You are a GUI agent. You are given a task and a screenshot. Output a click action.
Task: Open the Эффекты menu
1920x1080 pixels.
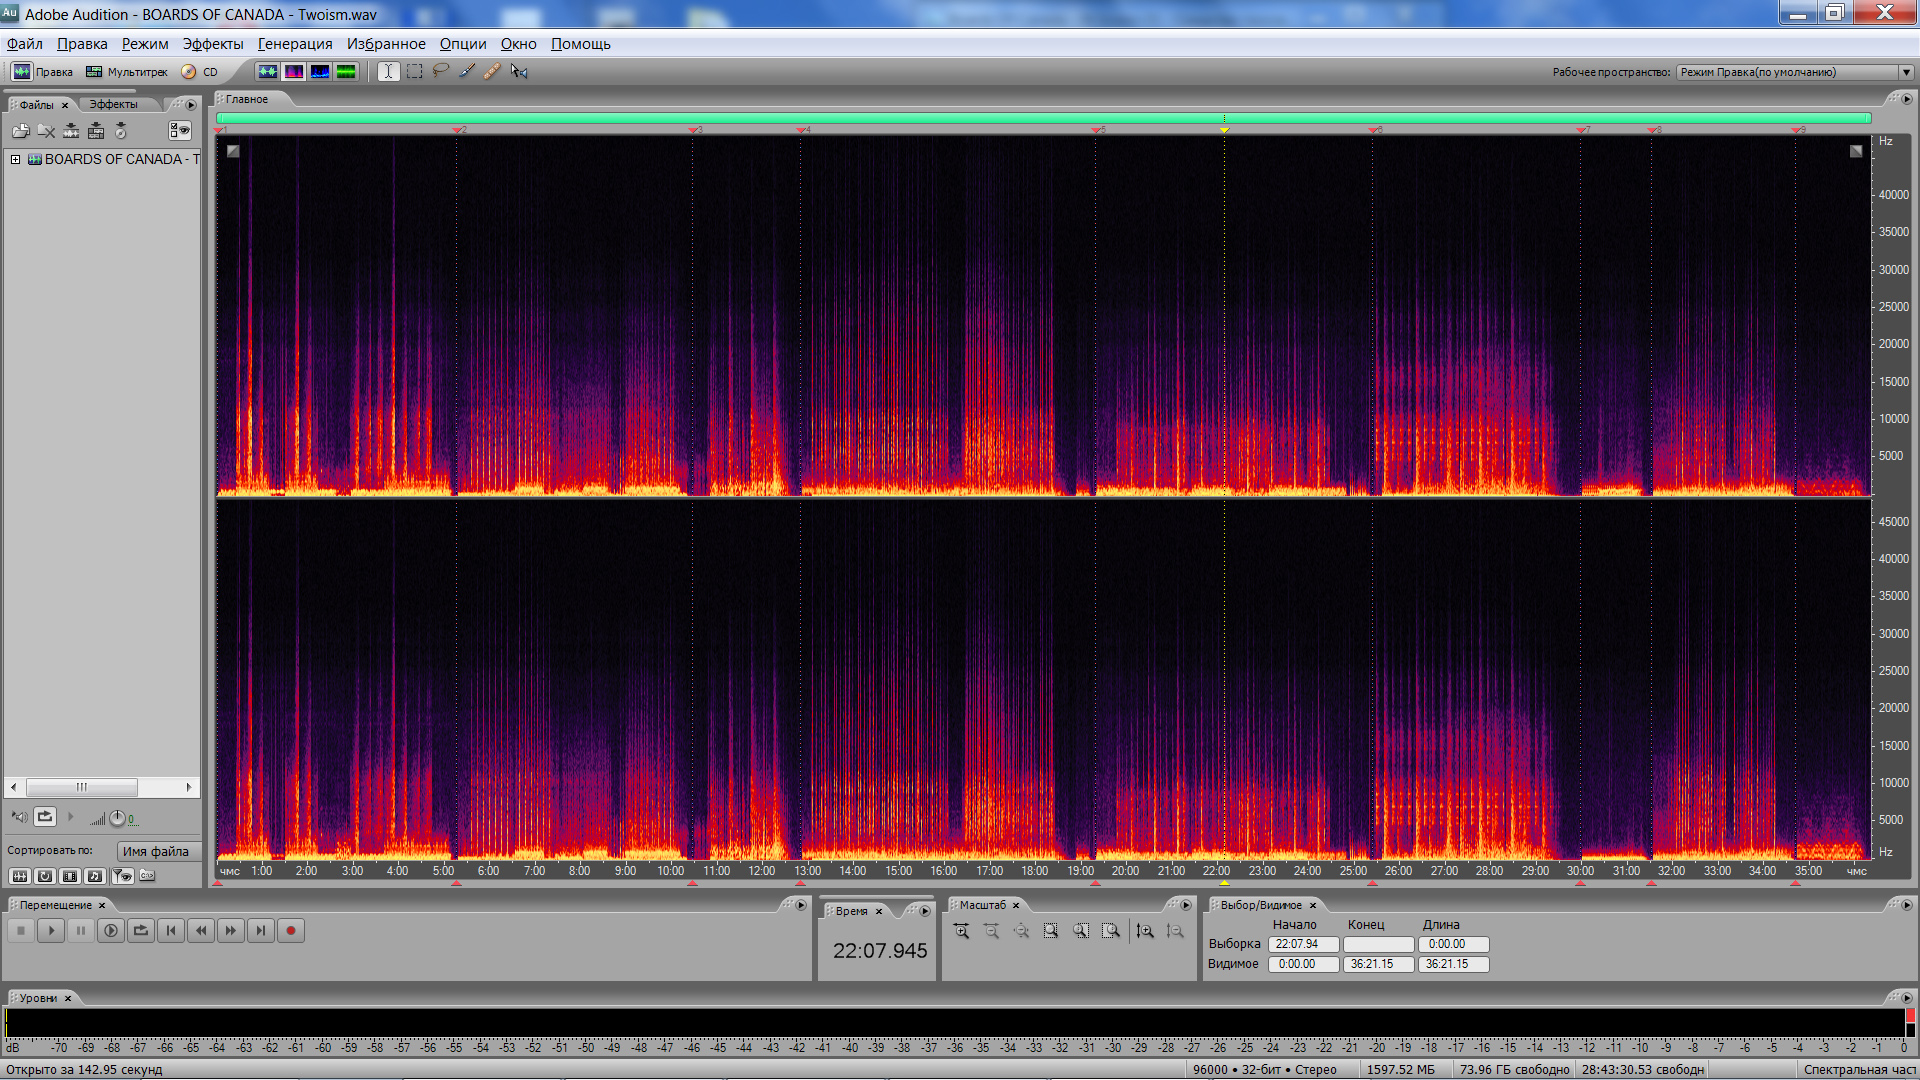click(212, 44)
